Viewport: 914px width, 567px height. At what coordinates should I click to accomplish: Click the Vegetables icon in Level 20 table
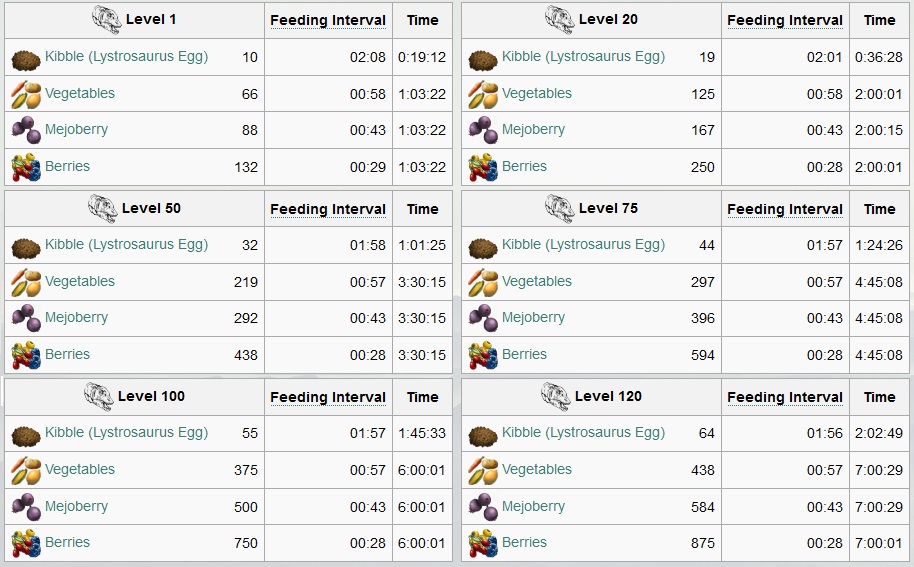[483, 95]
